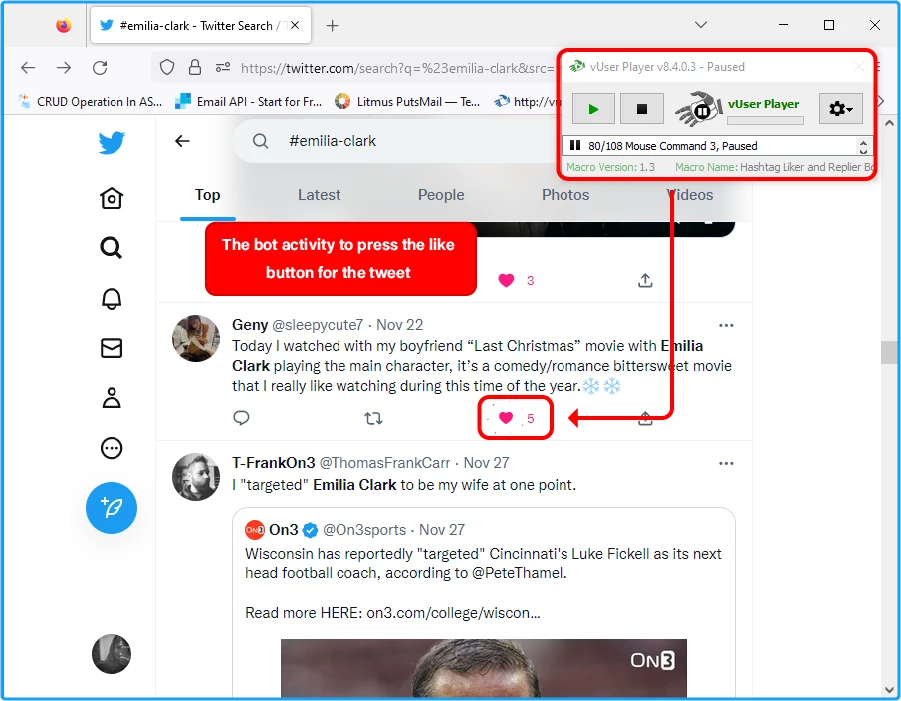Click @PeteThamel mention in quoted tweet
The image size is (901, 701).
(519, 573)
